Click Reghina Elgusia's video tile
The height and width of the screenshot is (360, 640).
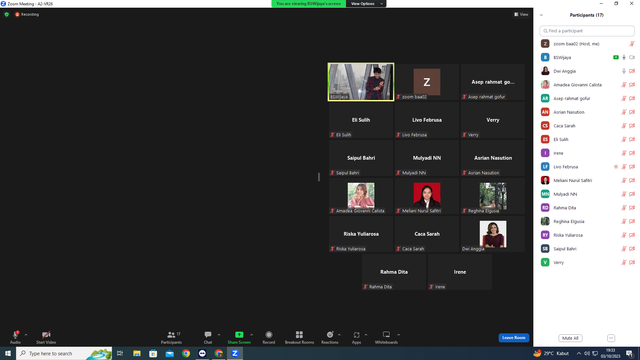(x=493, y=196)
